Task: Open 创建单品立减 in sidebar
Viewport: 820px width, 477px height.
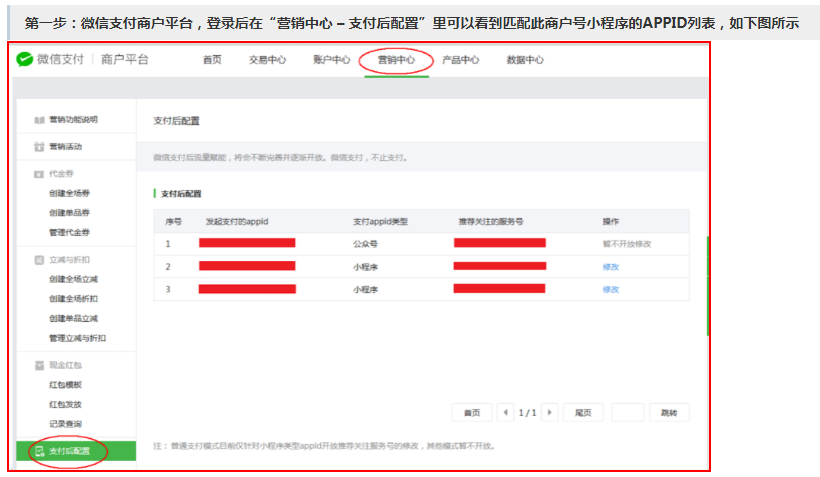Action: point(73,319)
